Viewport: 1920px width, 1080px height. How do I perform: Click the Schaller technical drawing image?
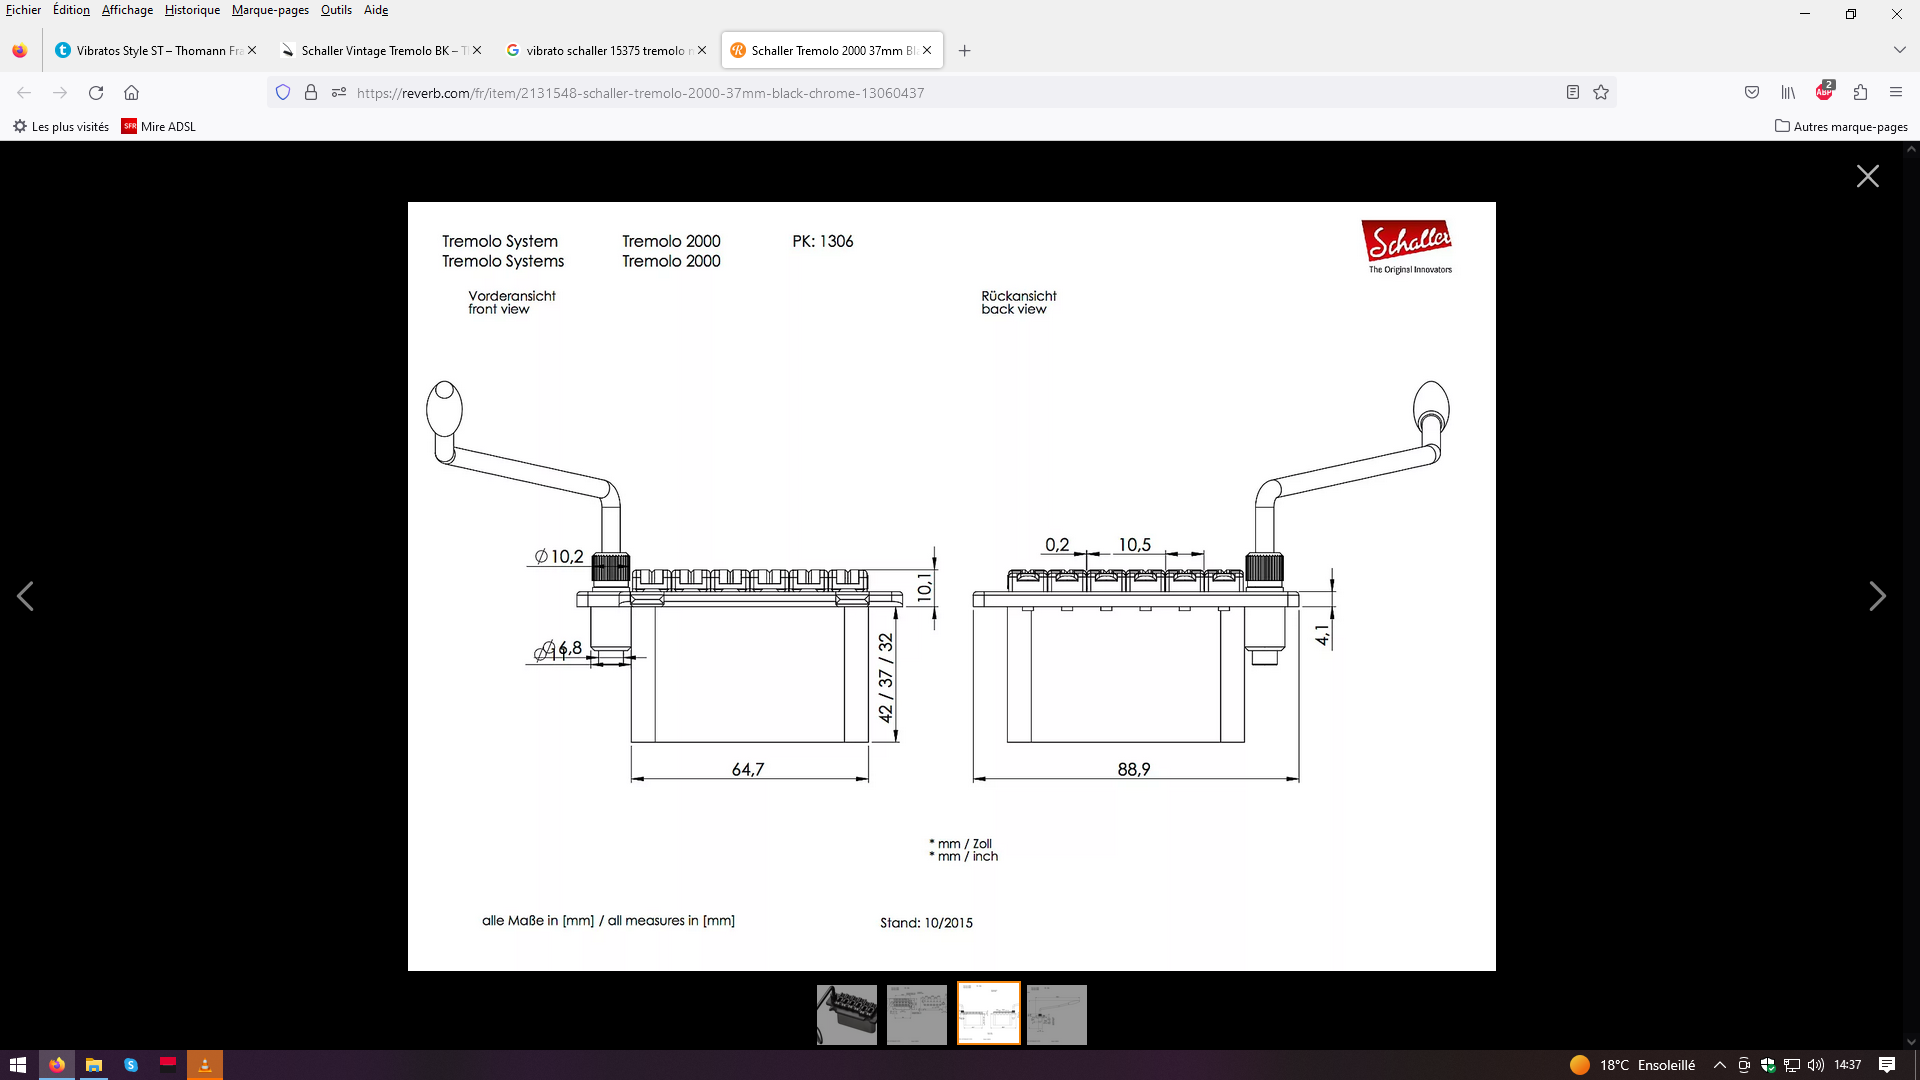tap(951, 586)
